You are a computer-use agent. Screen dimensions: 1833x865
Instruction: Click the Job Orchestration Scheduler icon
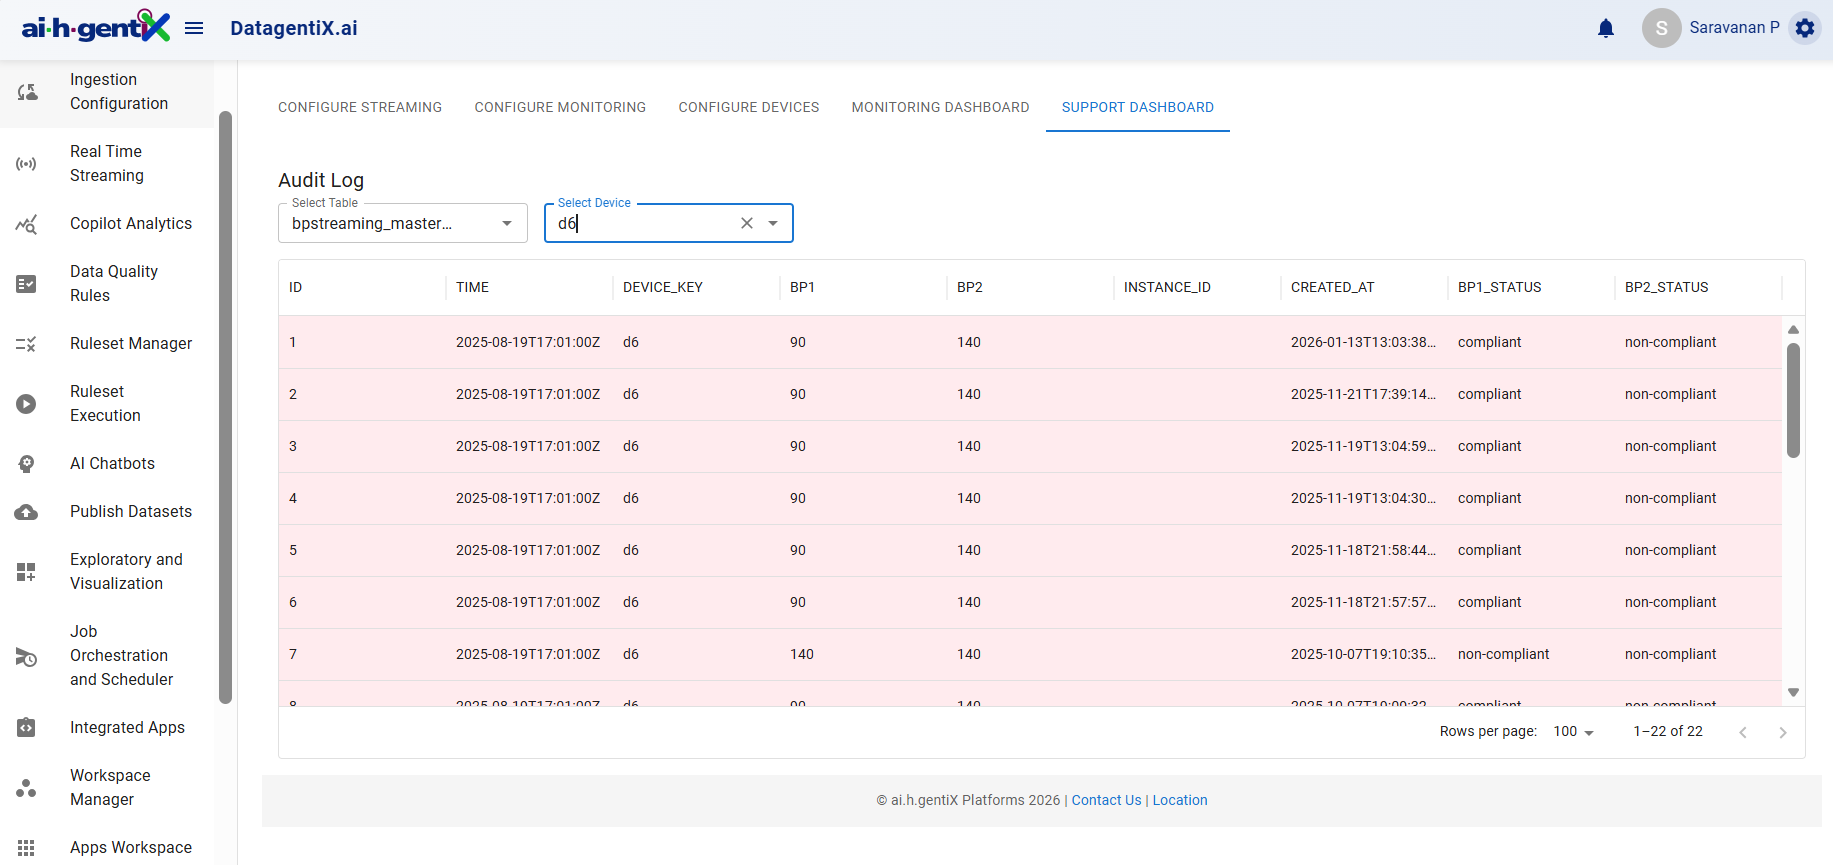coord(27,656)
